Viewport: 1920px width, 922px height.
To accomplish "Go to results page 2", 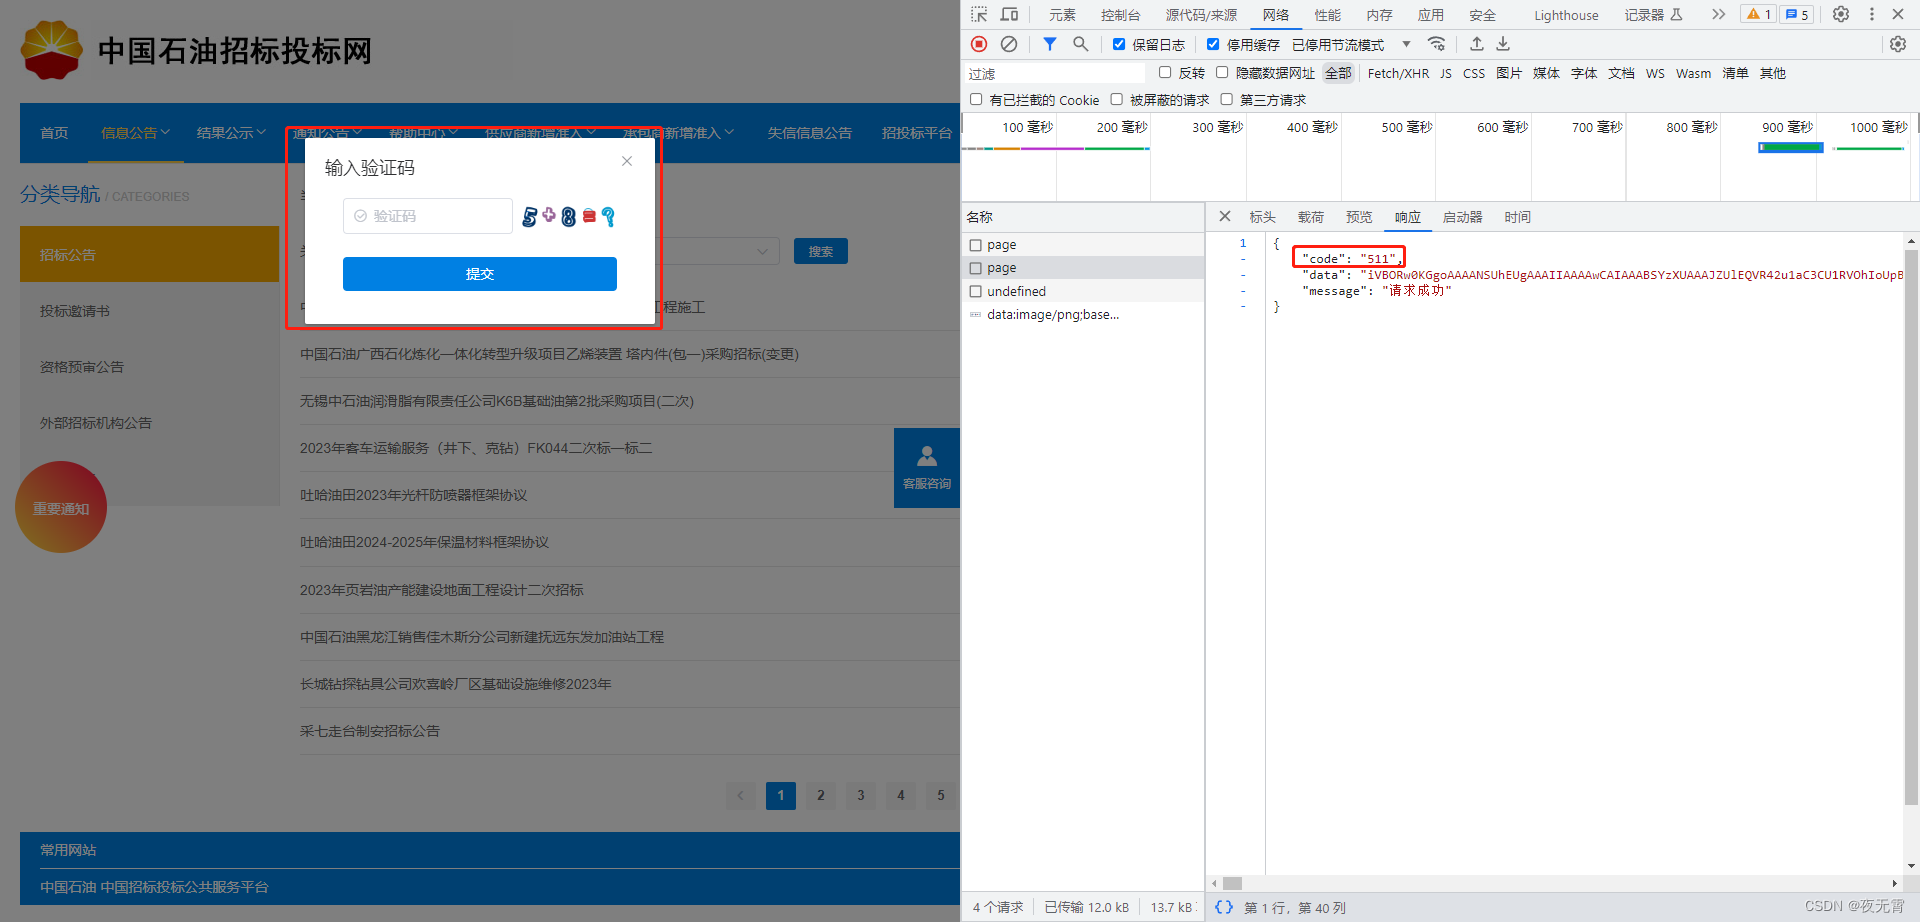I will coord(821,795).
